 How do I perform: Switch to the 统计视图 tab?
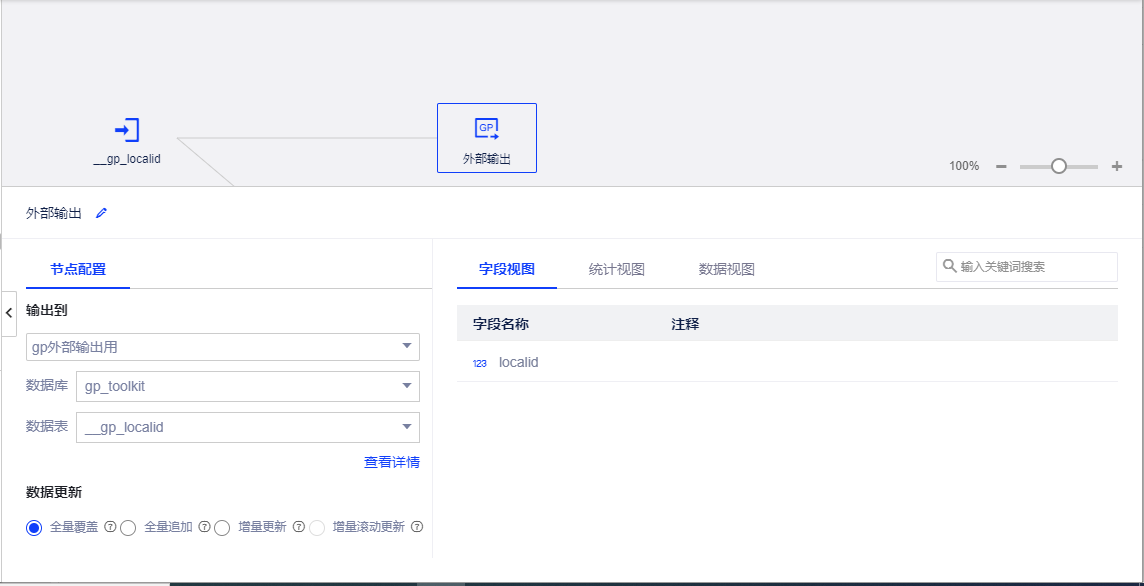[x=616, y=268]
